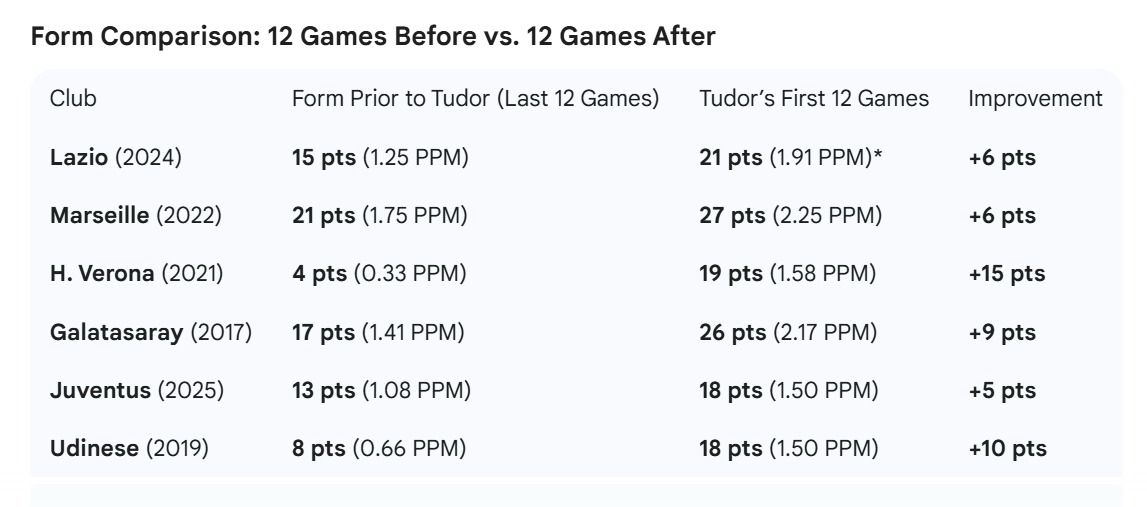1147x507 pixels.
Task: Select Juventus's 13 pts (1.08 PPM) value
Action: point(381,390)
